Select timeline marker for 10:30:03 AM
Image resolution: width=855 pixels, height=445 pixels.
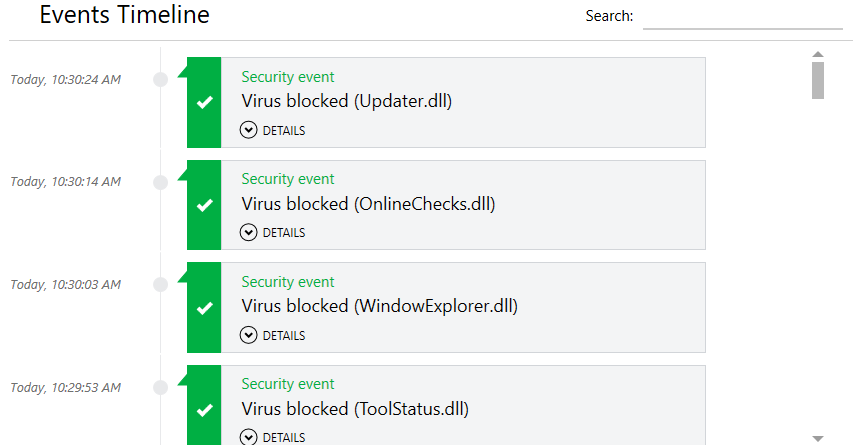(160, 285)
